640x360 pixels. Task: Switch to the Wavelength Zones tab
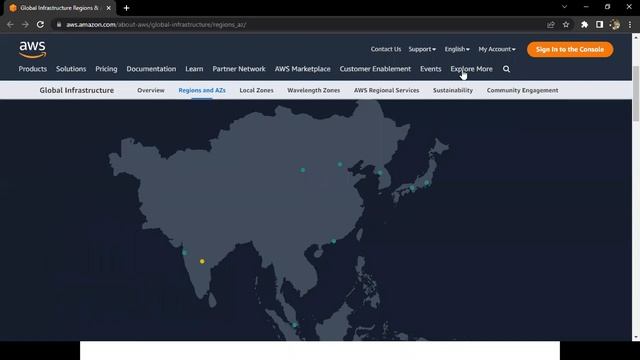click(313, 90)
